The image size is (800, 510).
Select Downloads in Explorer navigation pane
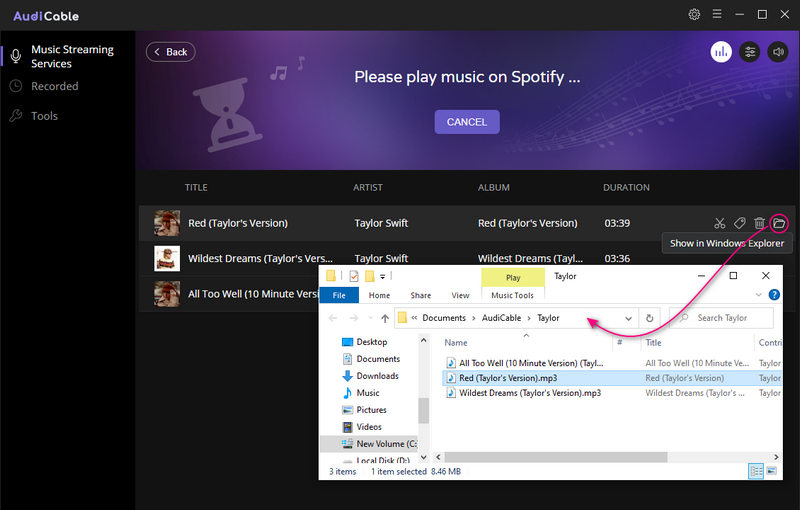[370, 376]
